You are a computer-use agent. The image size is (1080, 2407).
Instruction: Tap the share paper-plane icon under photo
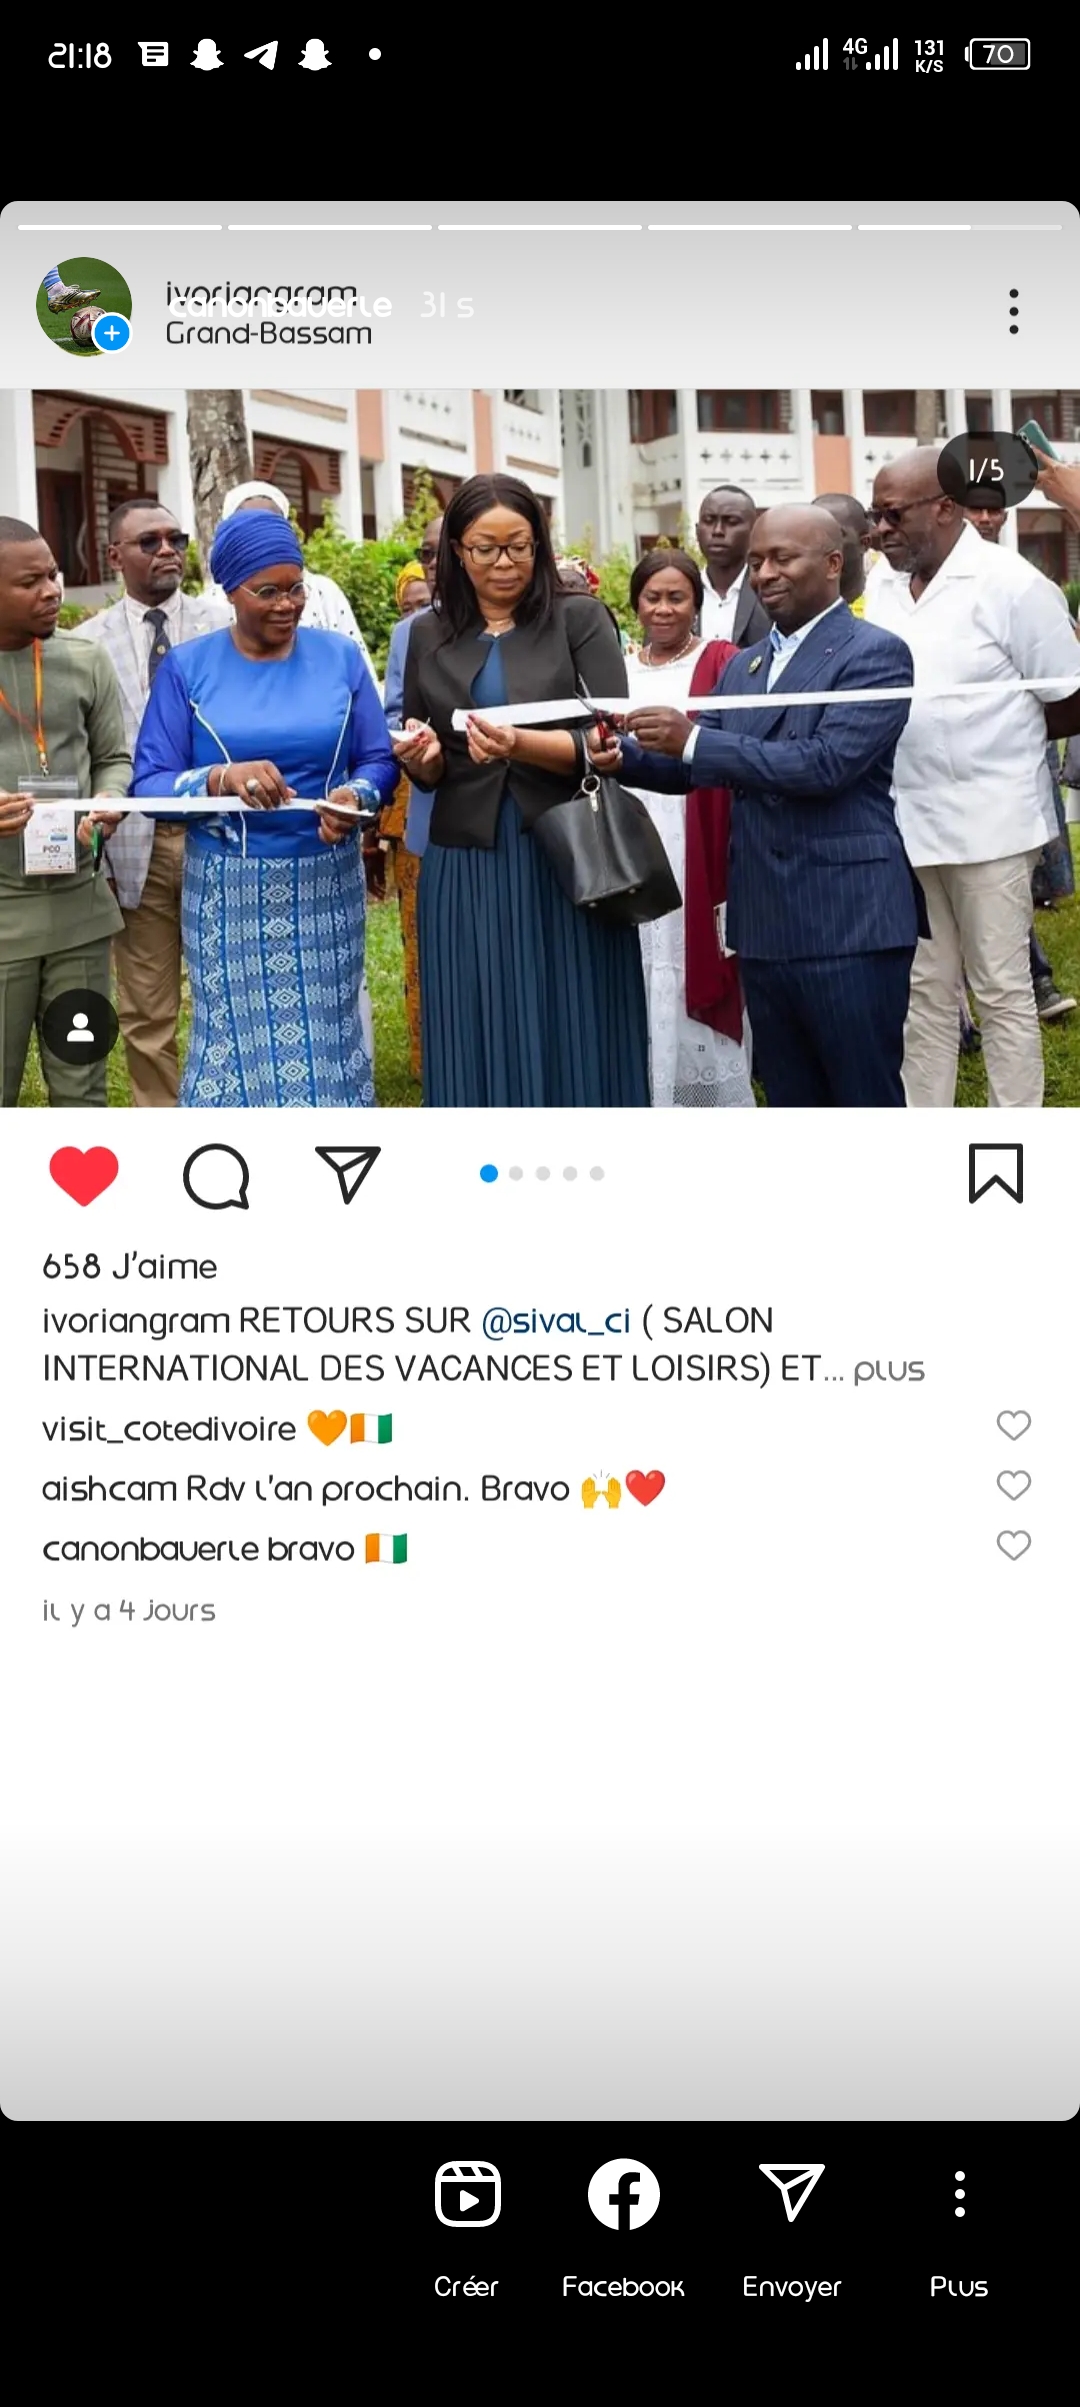[x=348, y=1175]
